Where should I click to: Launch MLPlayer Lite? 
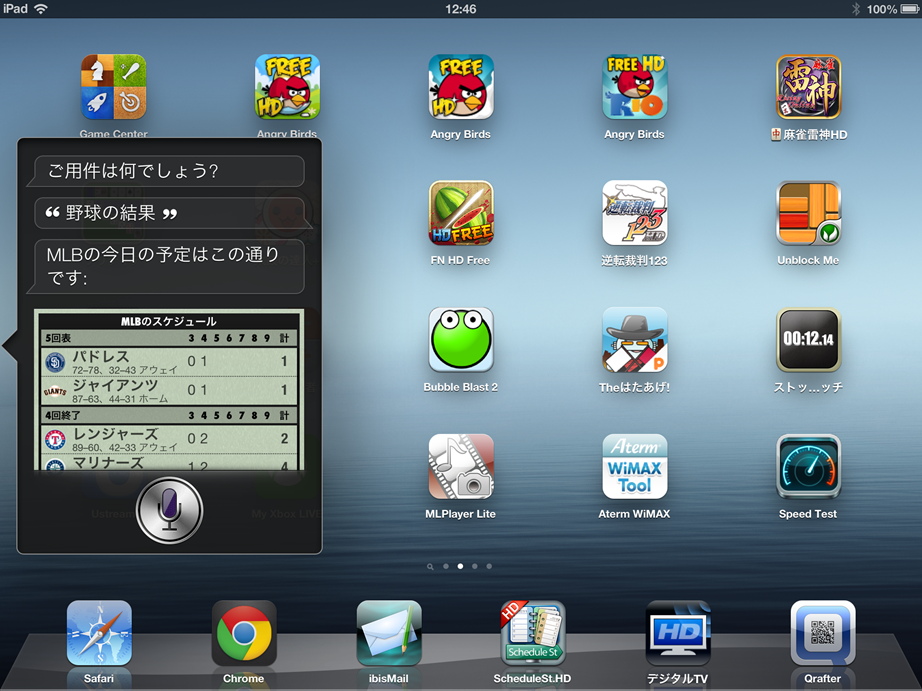click(461, 467)
